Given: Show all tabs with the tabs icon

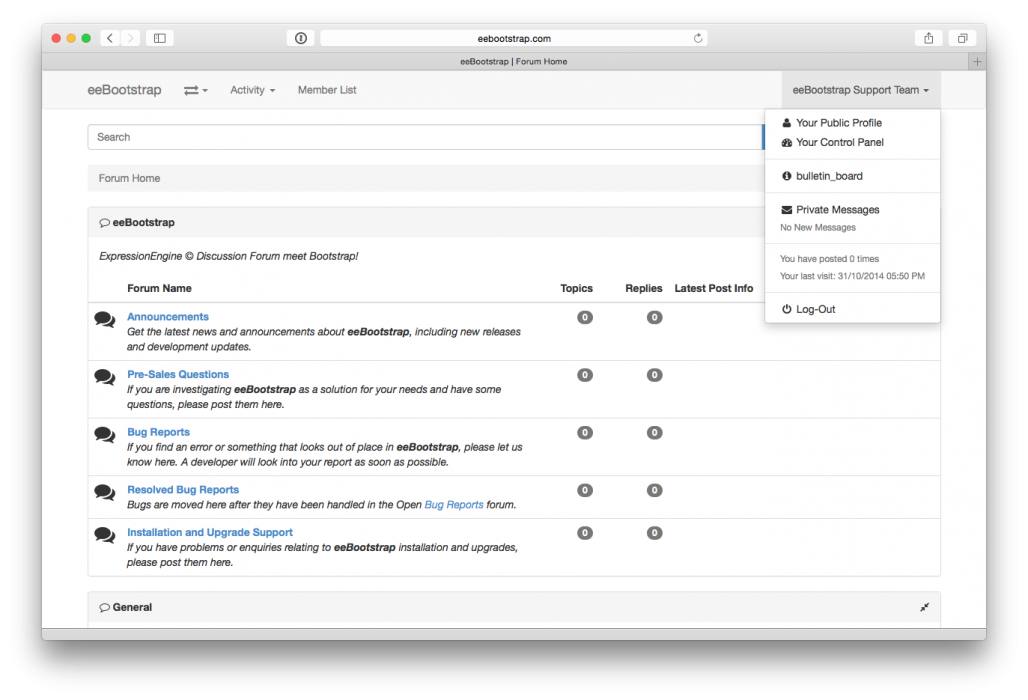Looking at the screenshot, I should (962, 38).
